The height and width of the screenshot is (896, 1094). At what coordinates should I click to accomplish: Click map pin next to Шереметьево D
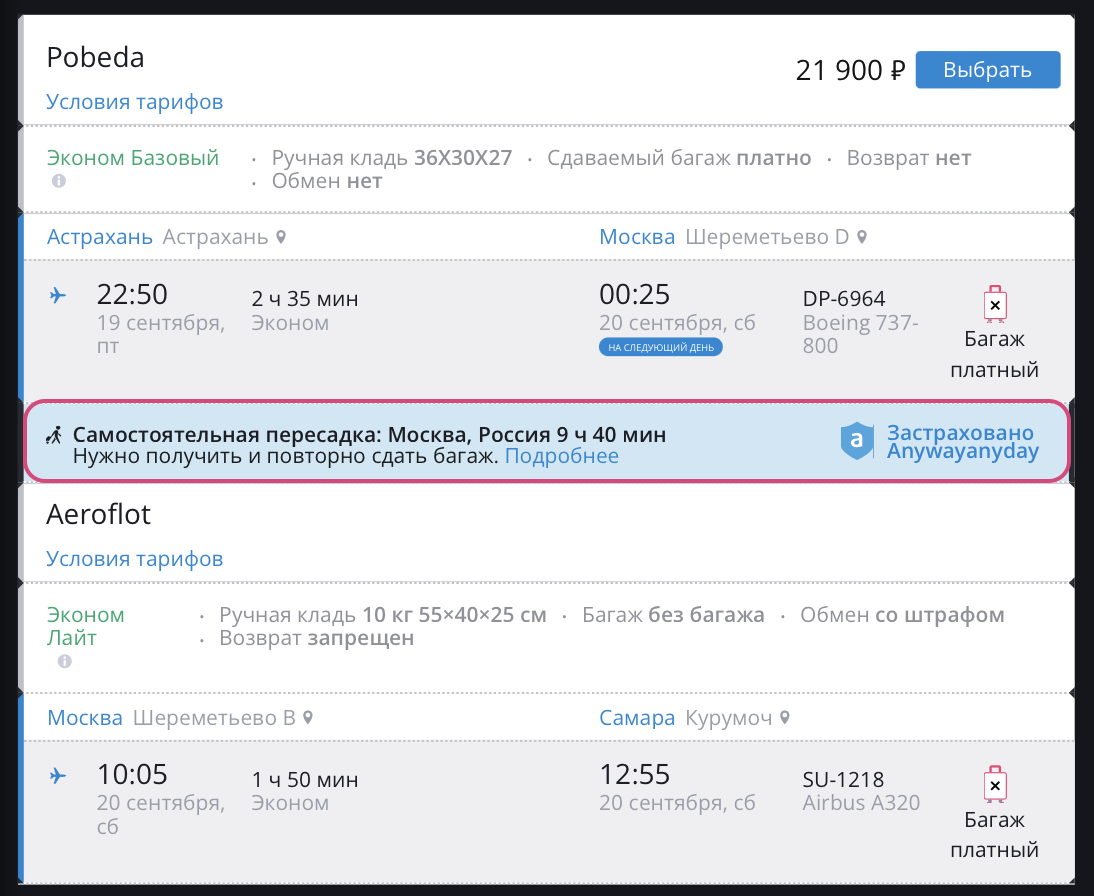(862, 237)
